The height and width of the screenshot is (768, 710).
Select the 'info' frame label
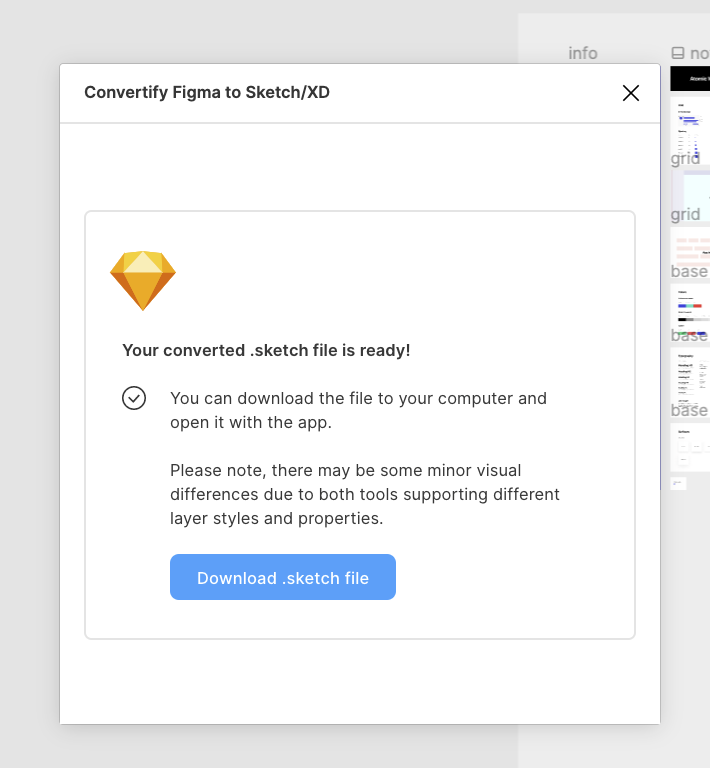point(583,53)
